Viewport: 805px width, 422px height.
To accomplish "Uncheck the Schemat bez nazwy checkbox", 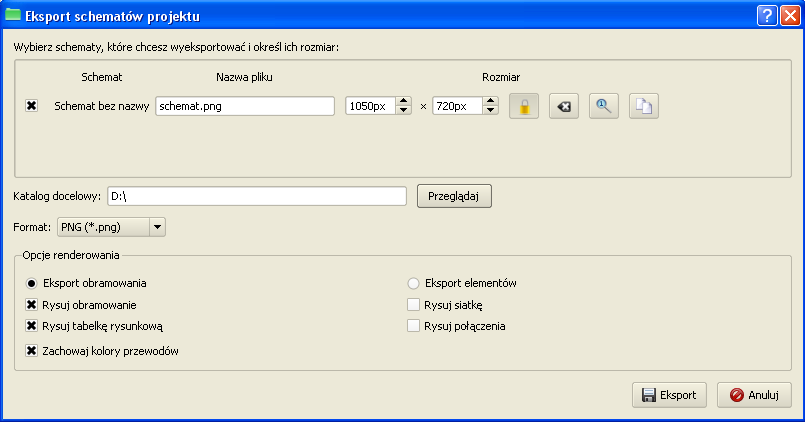I will [32, 106].
